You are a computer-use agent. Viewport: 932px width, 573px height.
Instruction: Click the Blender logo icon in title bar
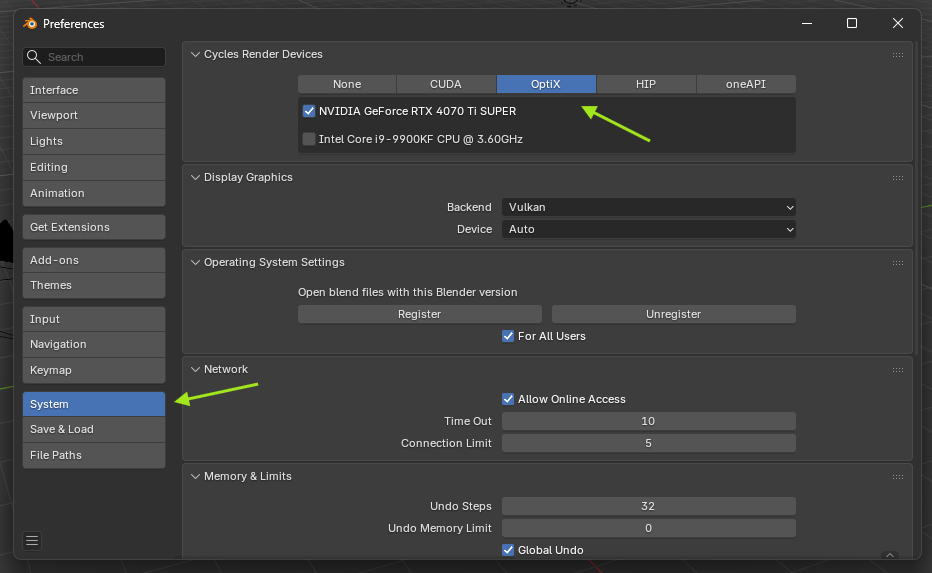pos(30,24)
